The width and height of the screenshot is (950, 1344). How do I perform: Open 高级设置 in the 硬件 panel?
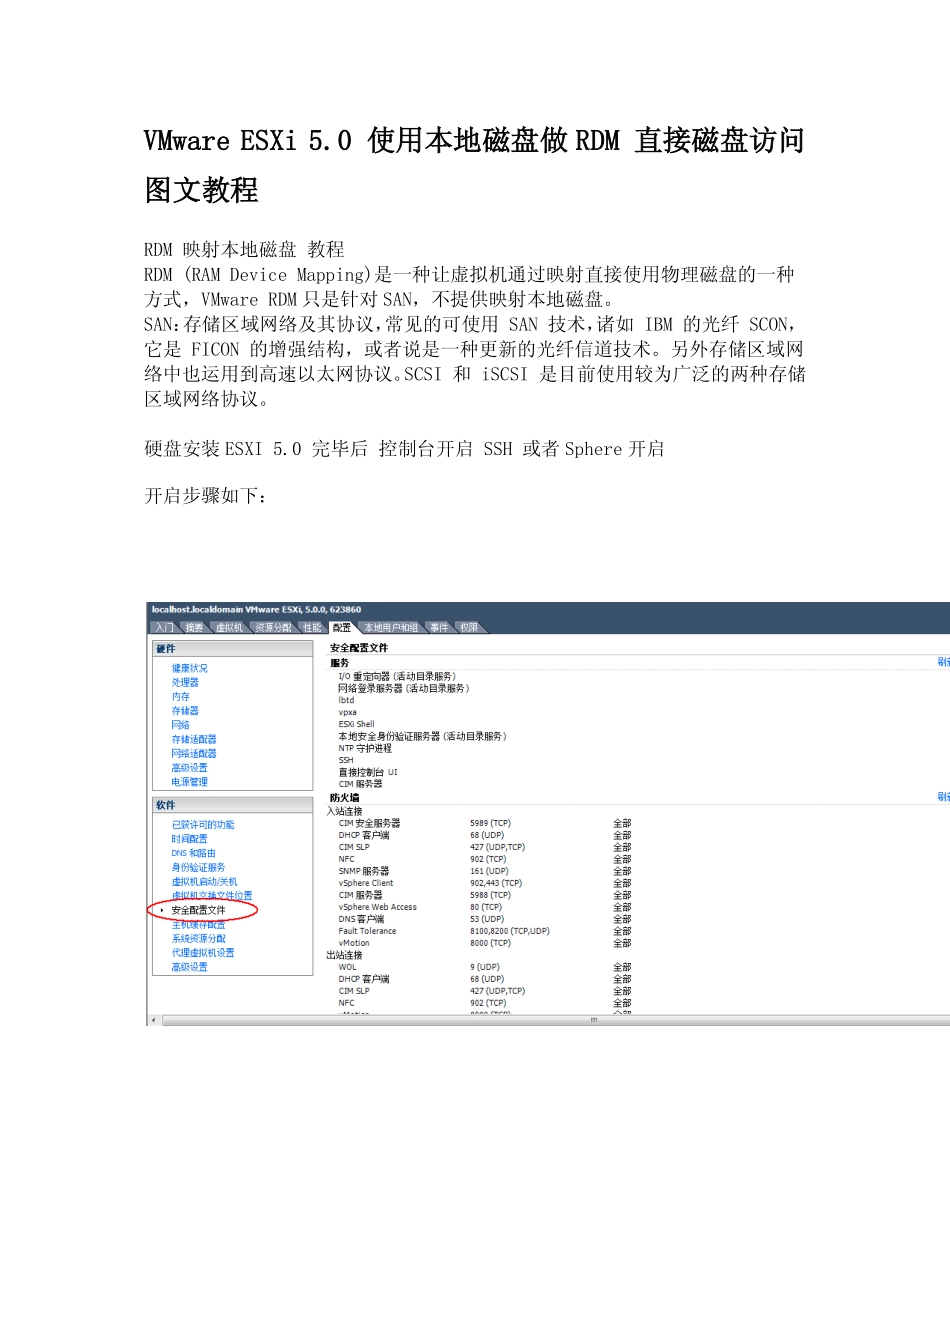(190, 768)
